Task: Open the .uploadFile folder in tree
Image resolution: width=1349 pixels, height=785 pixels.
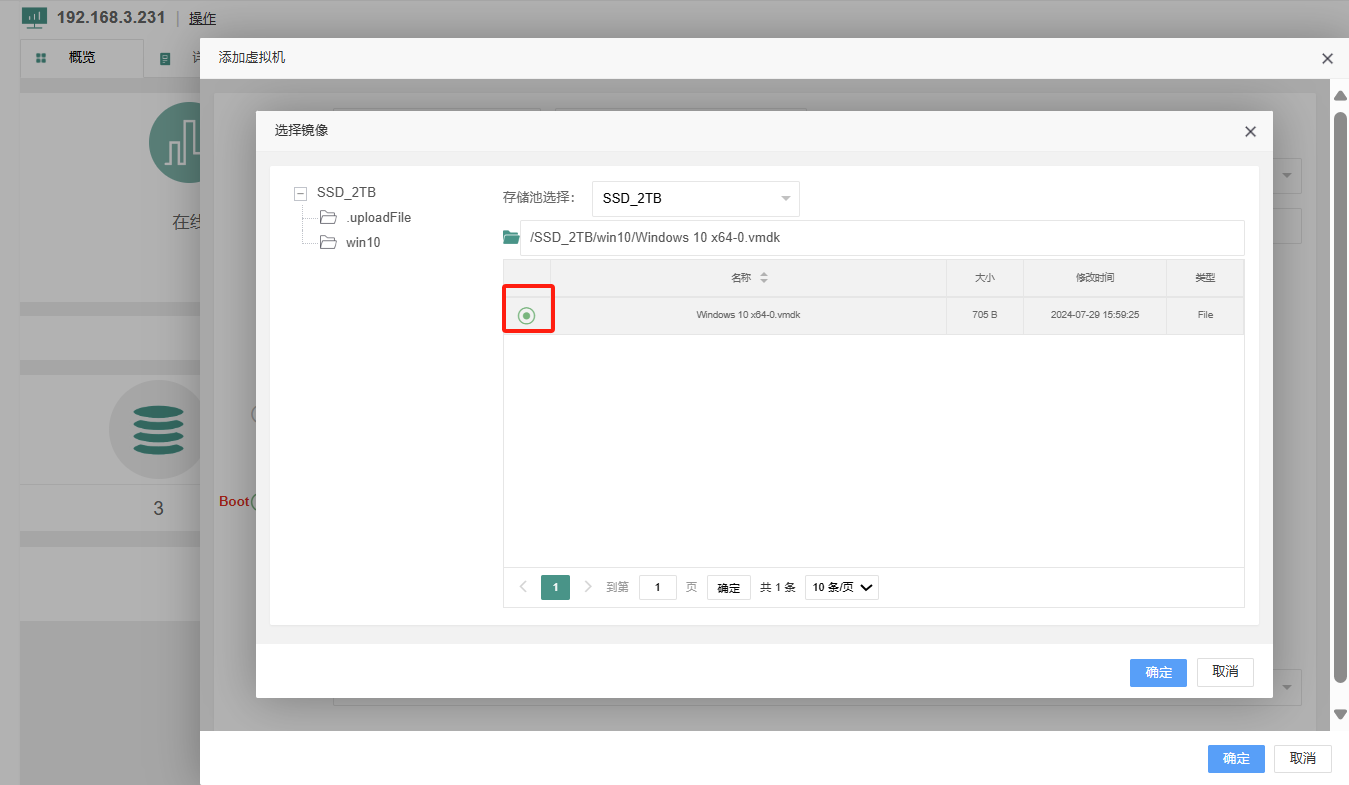Action: (x=378, y=217)
